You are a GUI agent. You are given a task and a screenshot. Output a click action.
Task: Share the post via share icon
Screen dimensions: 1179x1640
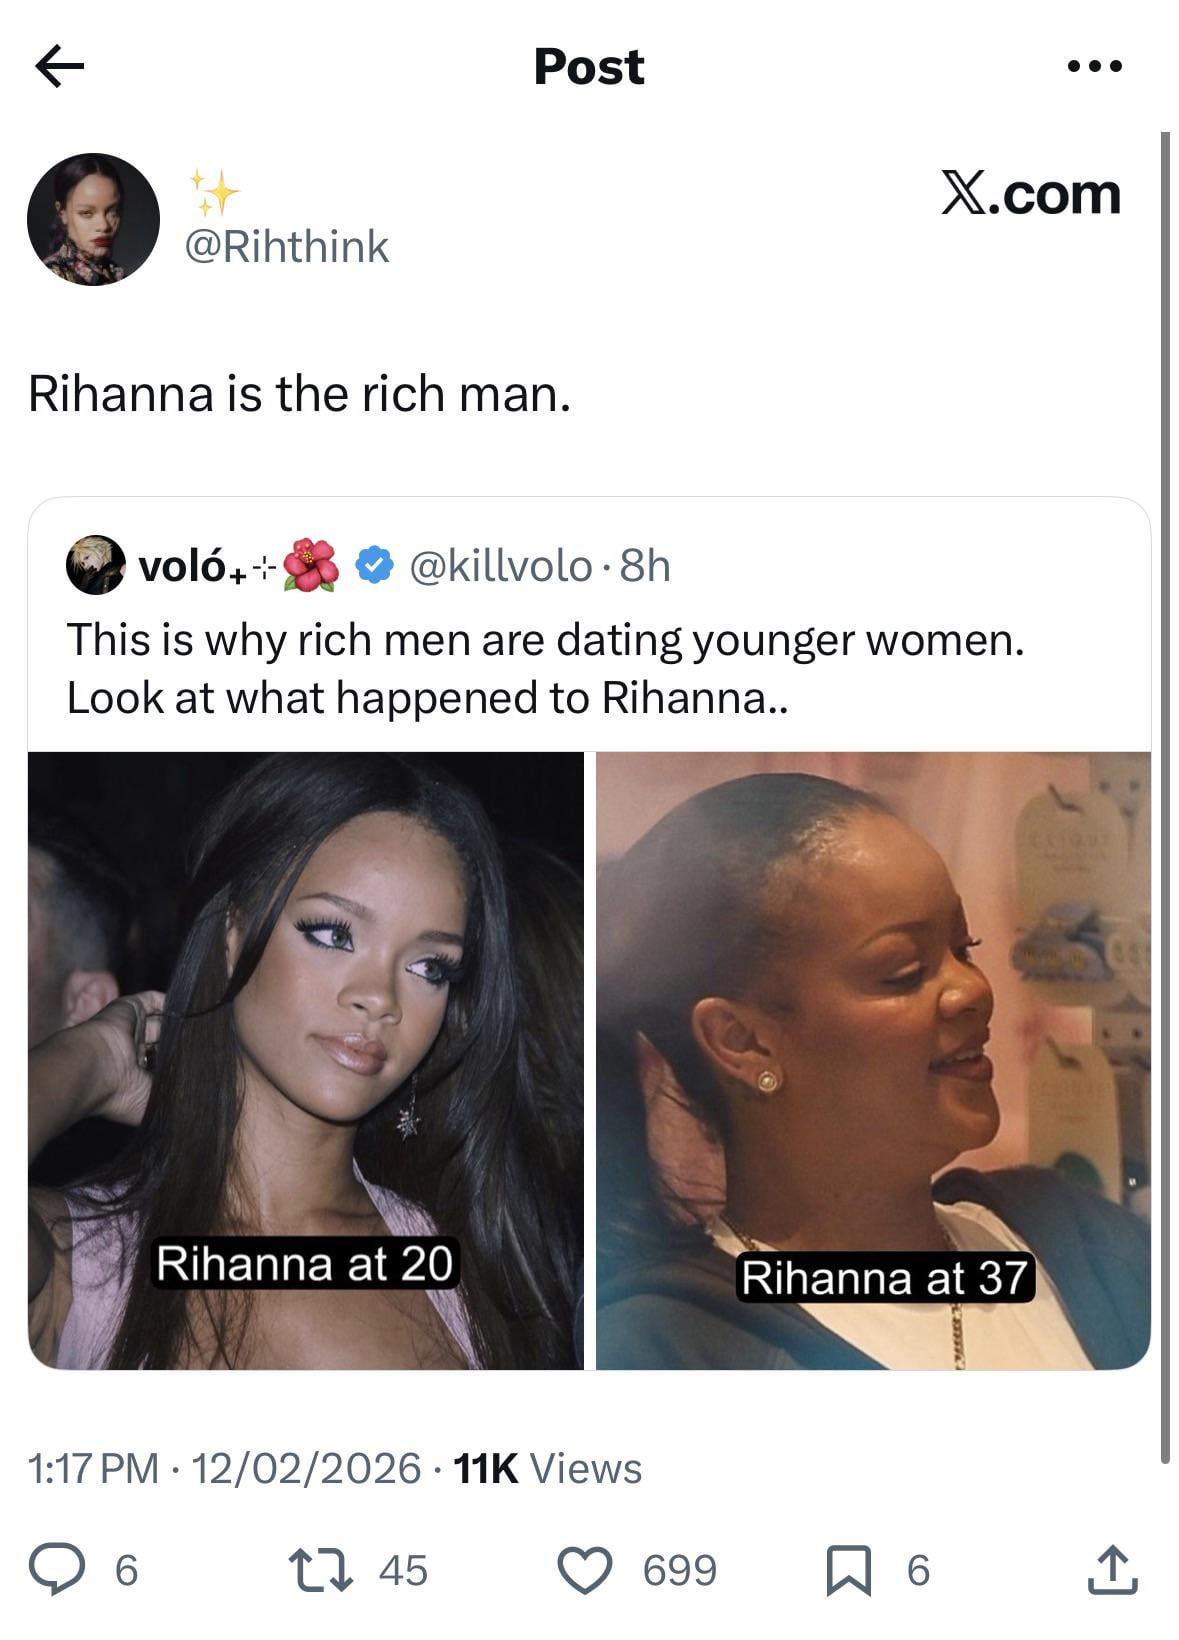tap(1111, 1569)
